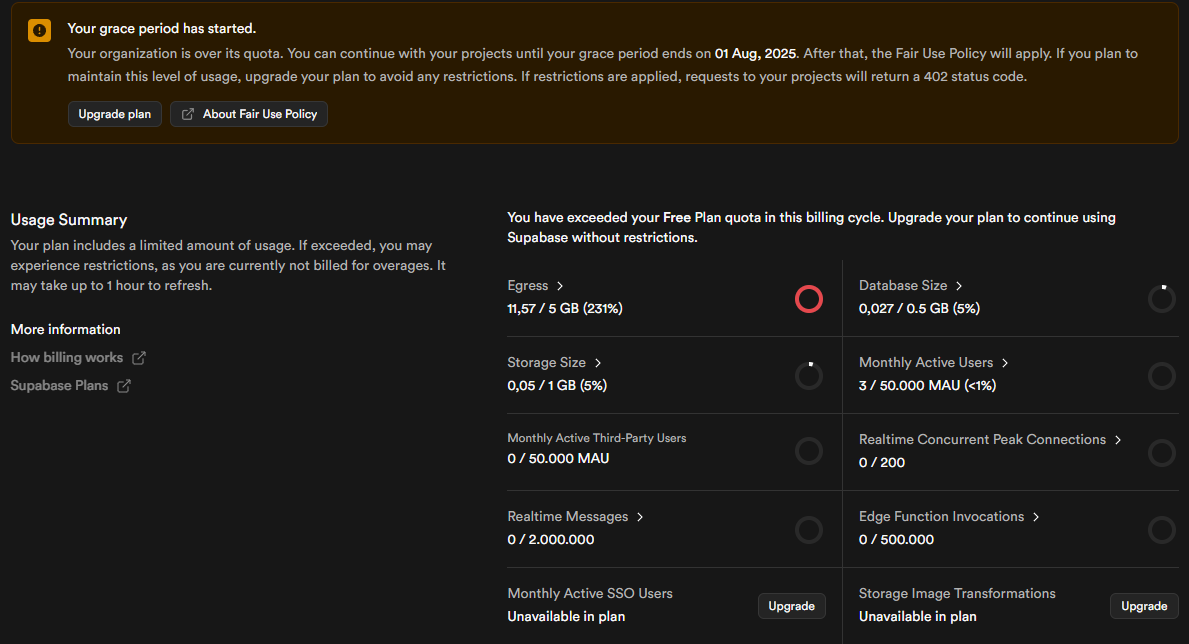Image resolution: width=1189 pixels, height=644 pixels.
Task: Open the Supabase Plans link
Action: coord(59,386)
